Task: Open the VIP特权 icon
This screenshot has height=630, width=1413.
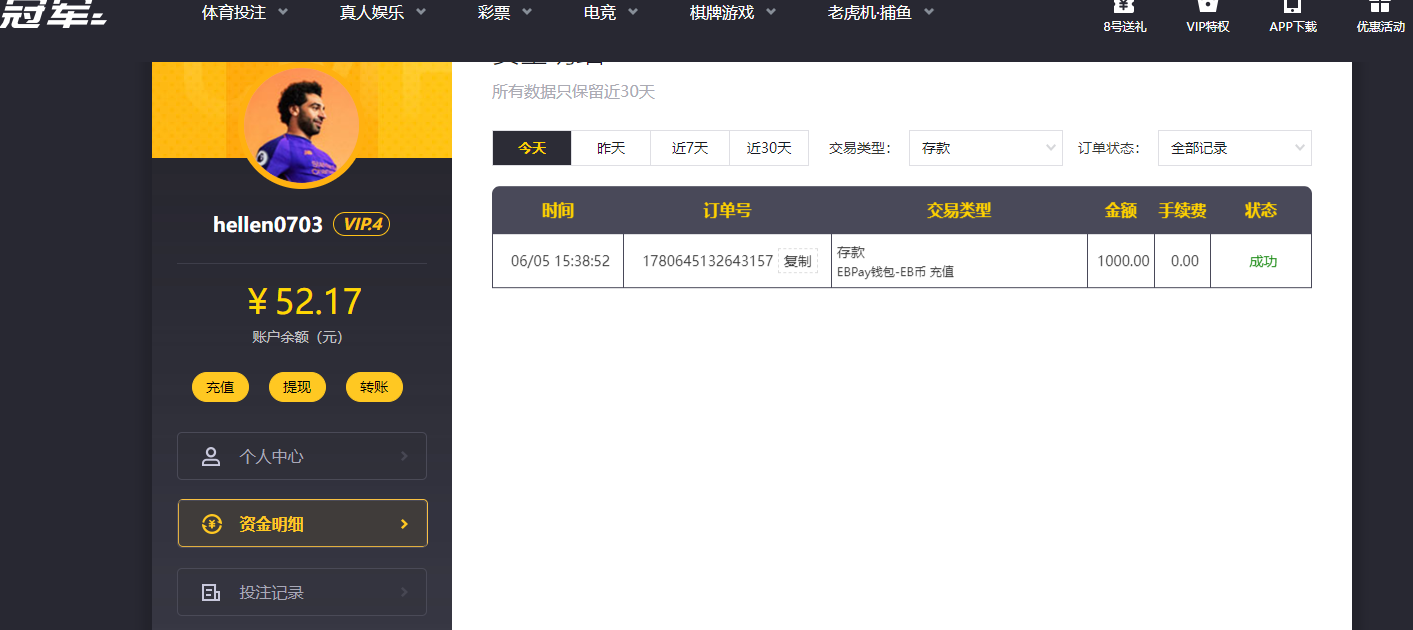Action: pyautogui.click(x=1207, y=5)
